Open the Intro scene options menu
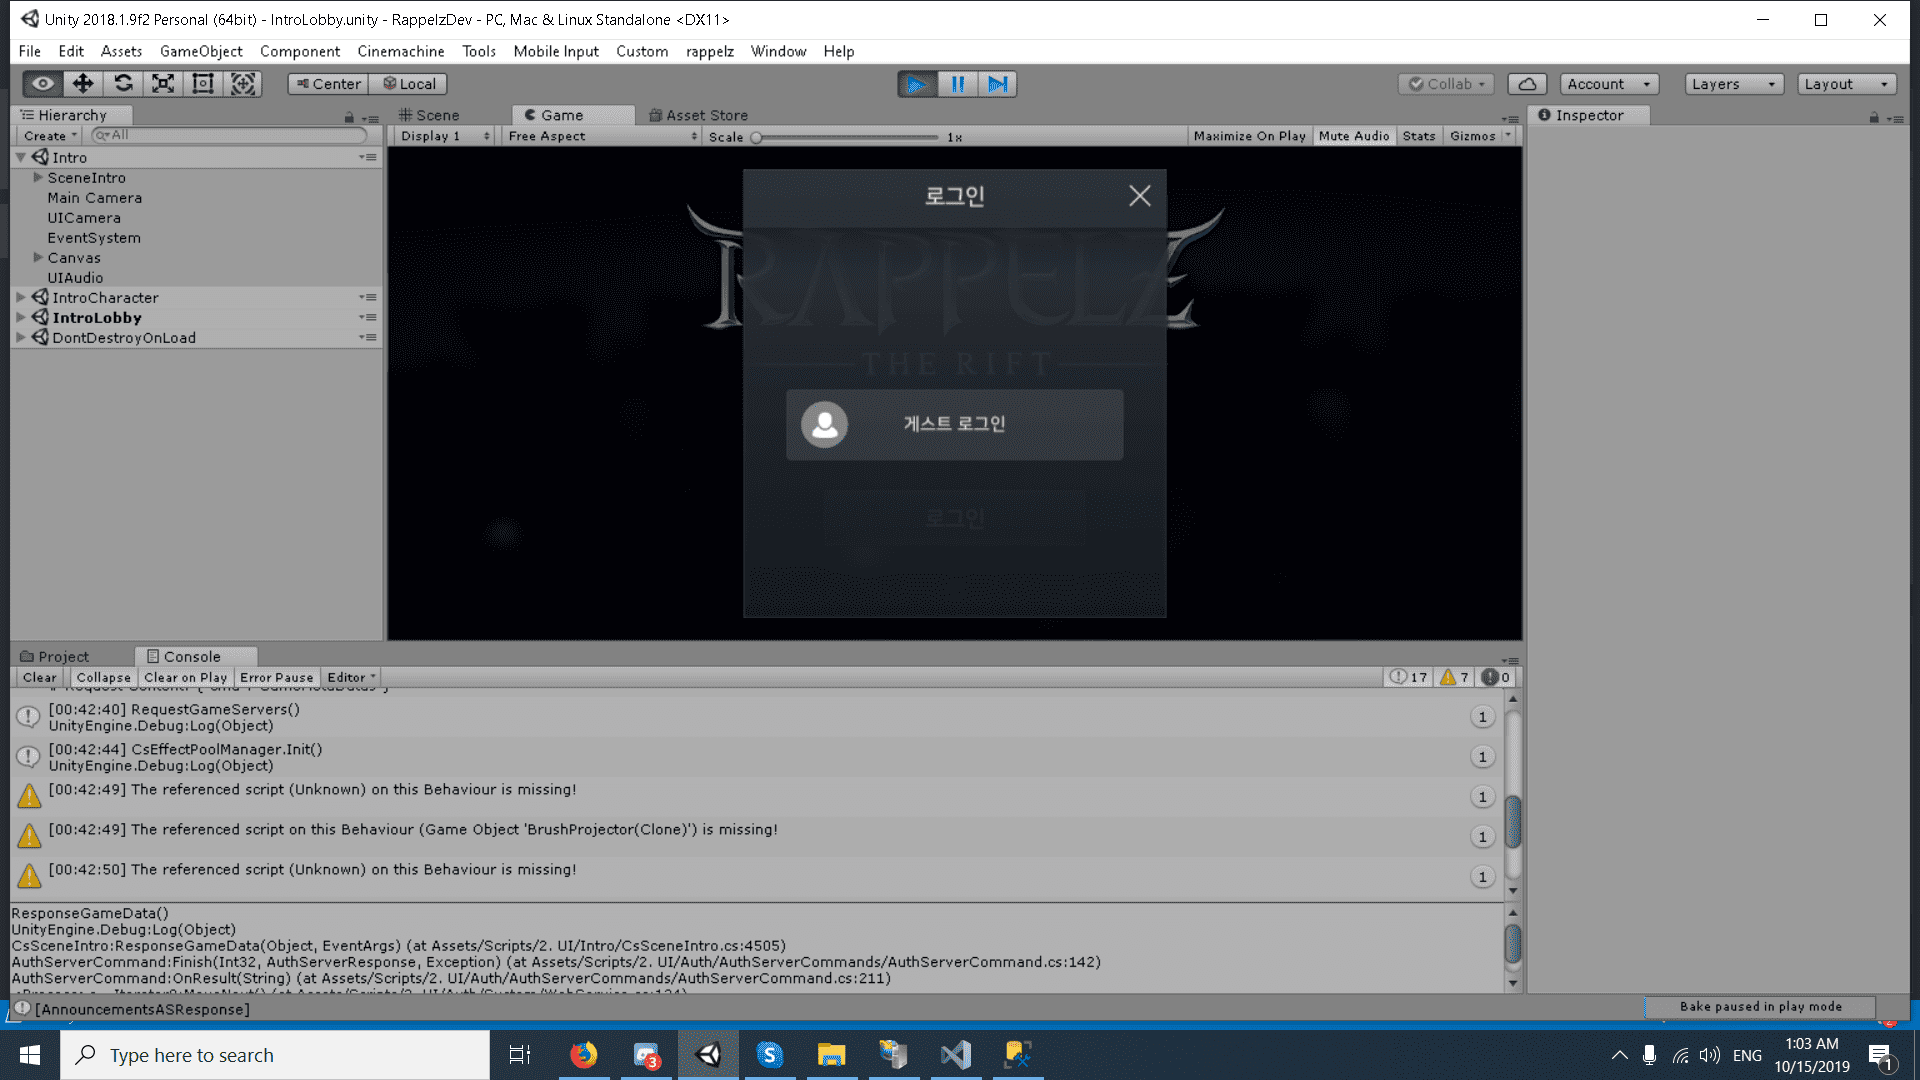1920x1080 pixels. (x=369, y=157)
